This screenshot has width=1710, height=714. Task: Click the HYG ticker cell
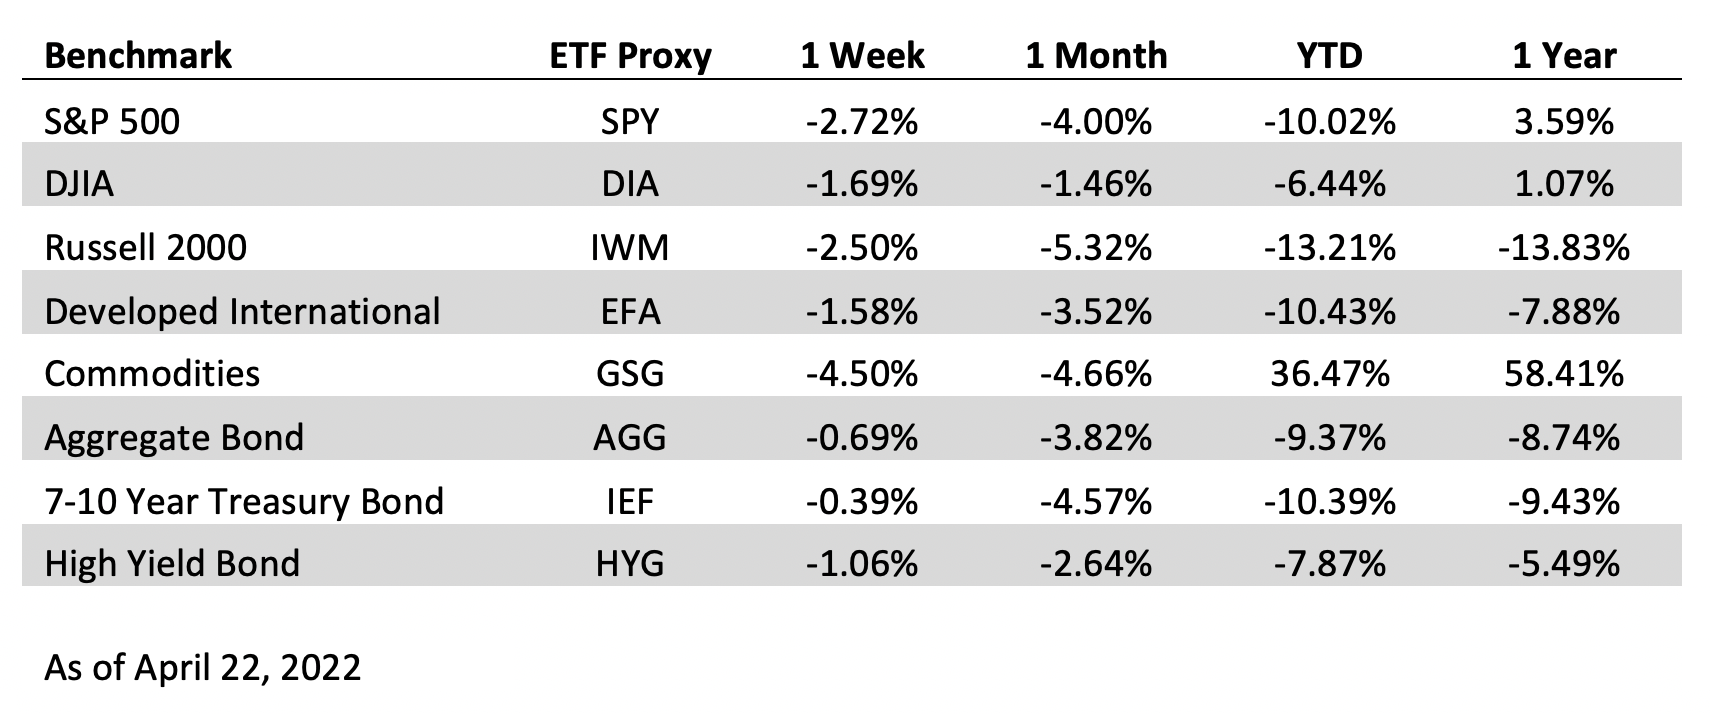pyautogui.click(x=630, y=564)
